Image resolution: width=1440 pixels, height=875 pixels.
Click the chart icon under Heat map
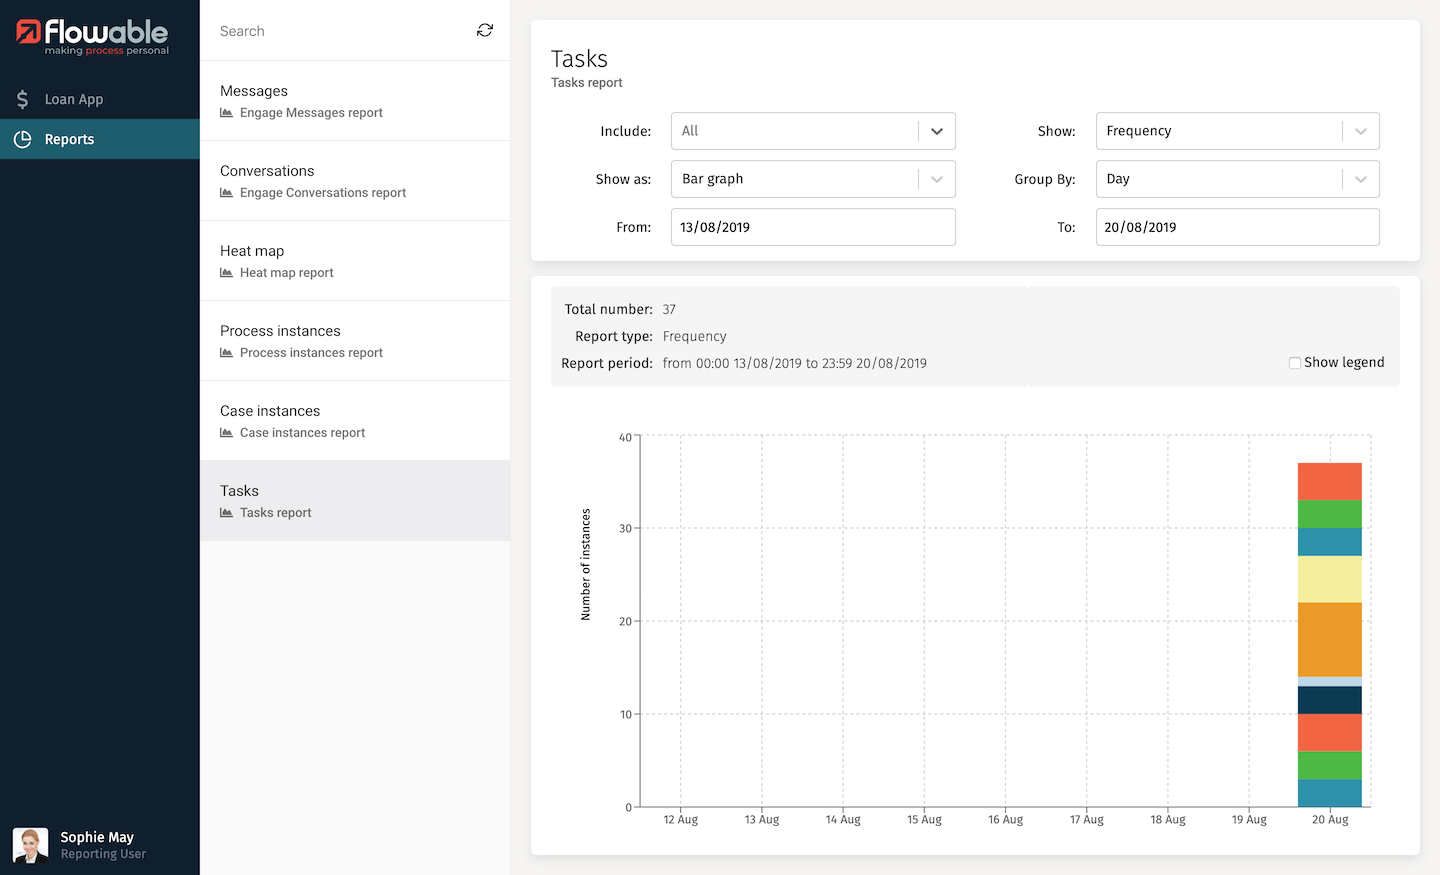coord(228,272)
